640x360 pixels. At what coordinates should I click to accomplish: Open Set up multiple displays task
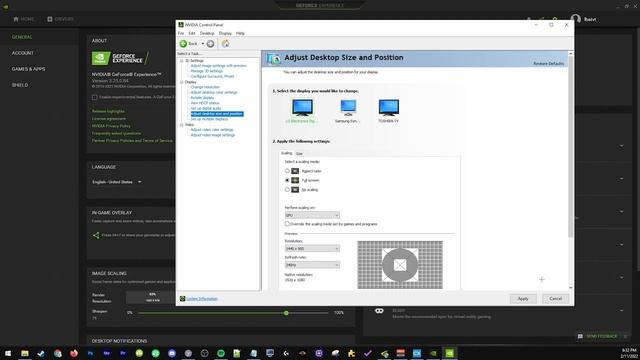(209, 119)
